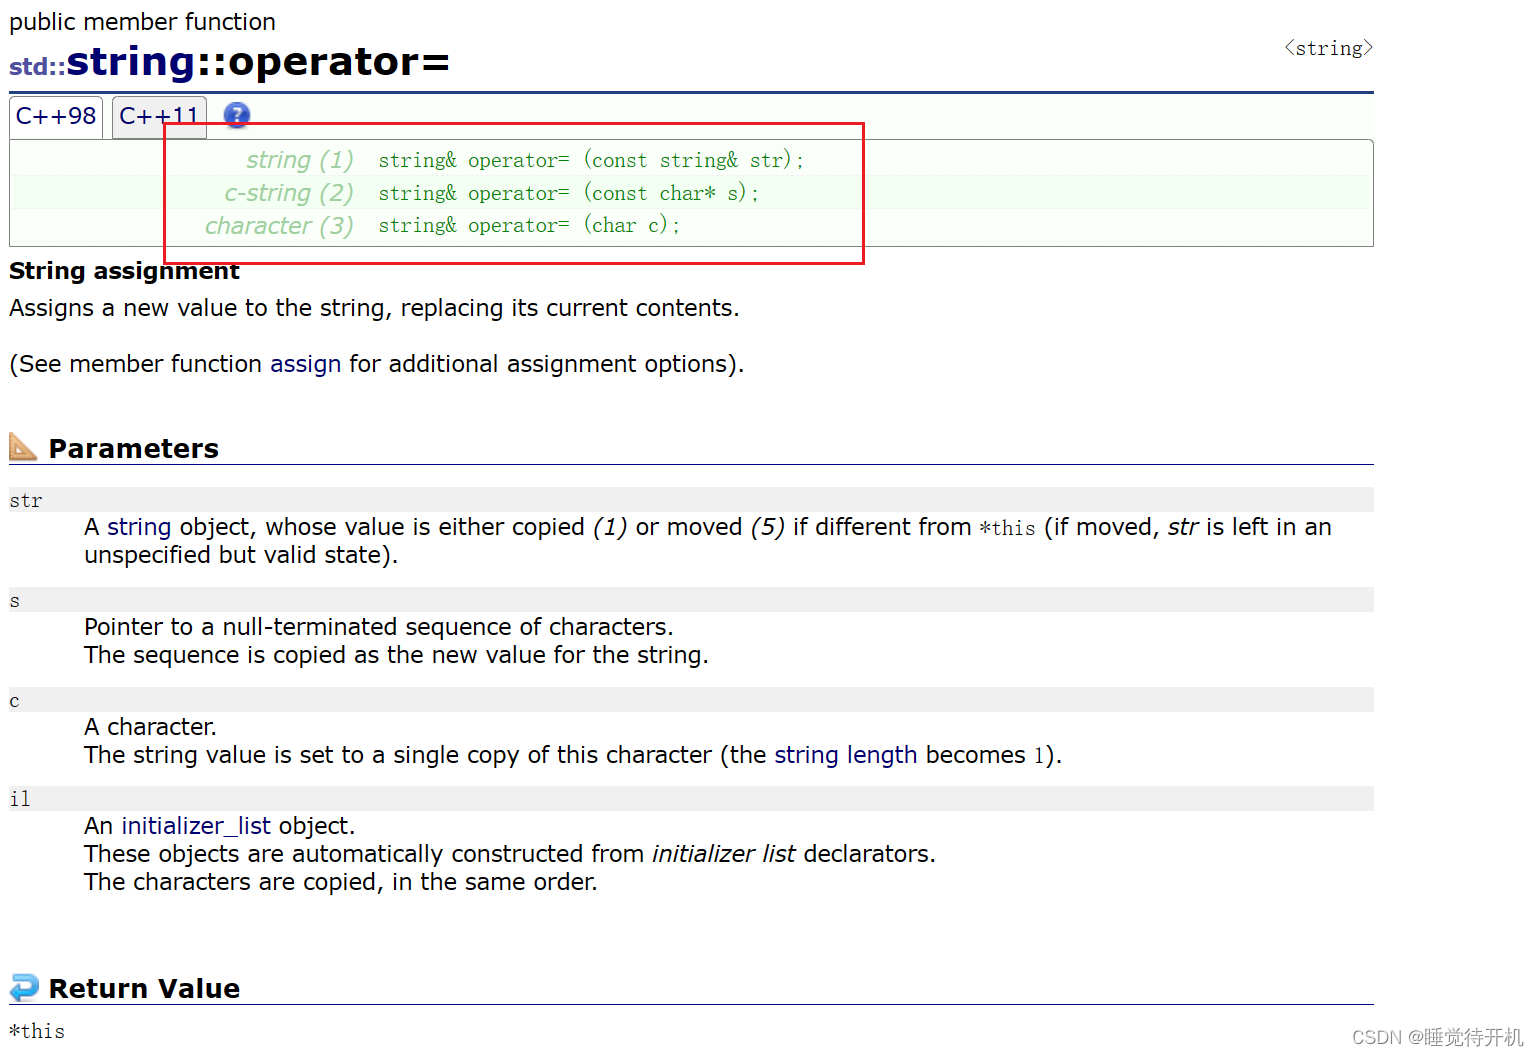Follow the 'assign' member function link

click(x=305, y=364)
